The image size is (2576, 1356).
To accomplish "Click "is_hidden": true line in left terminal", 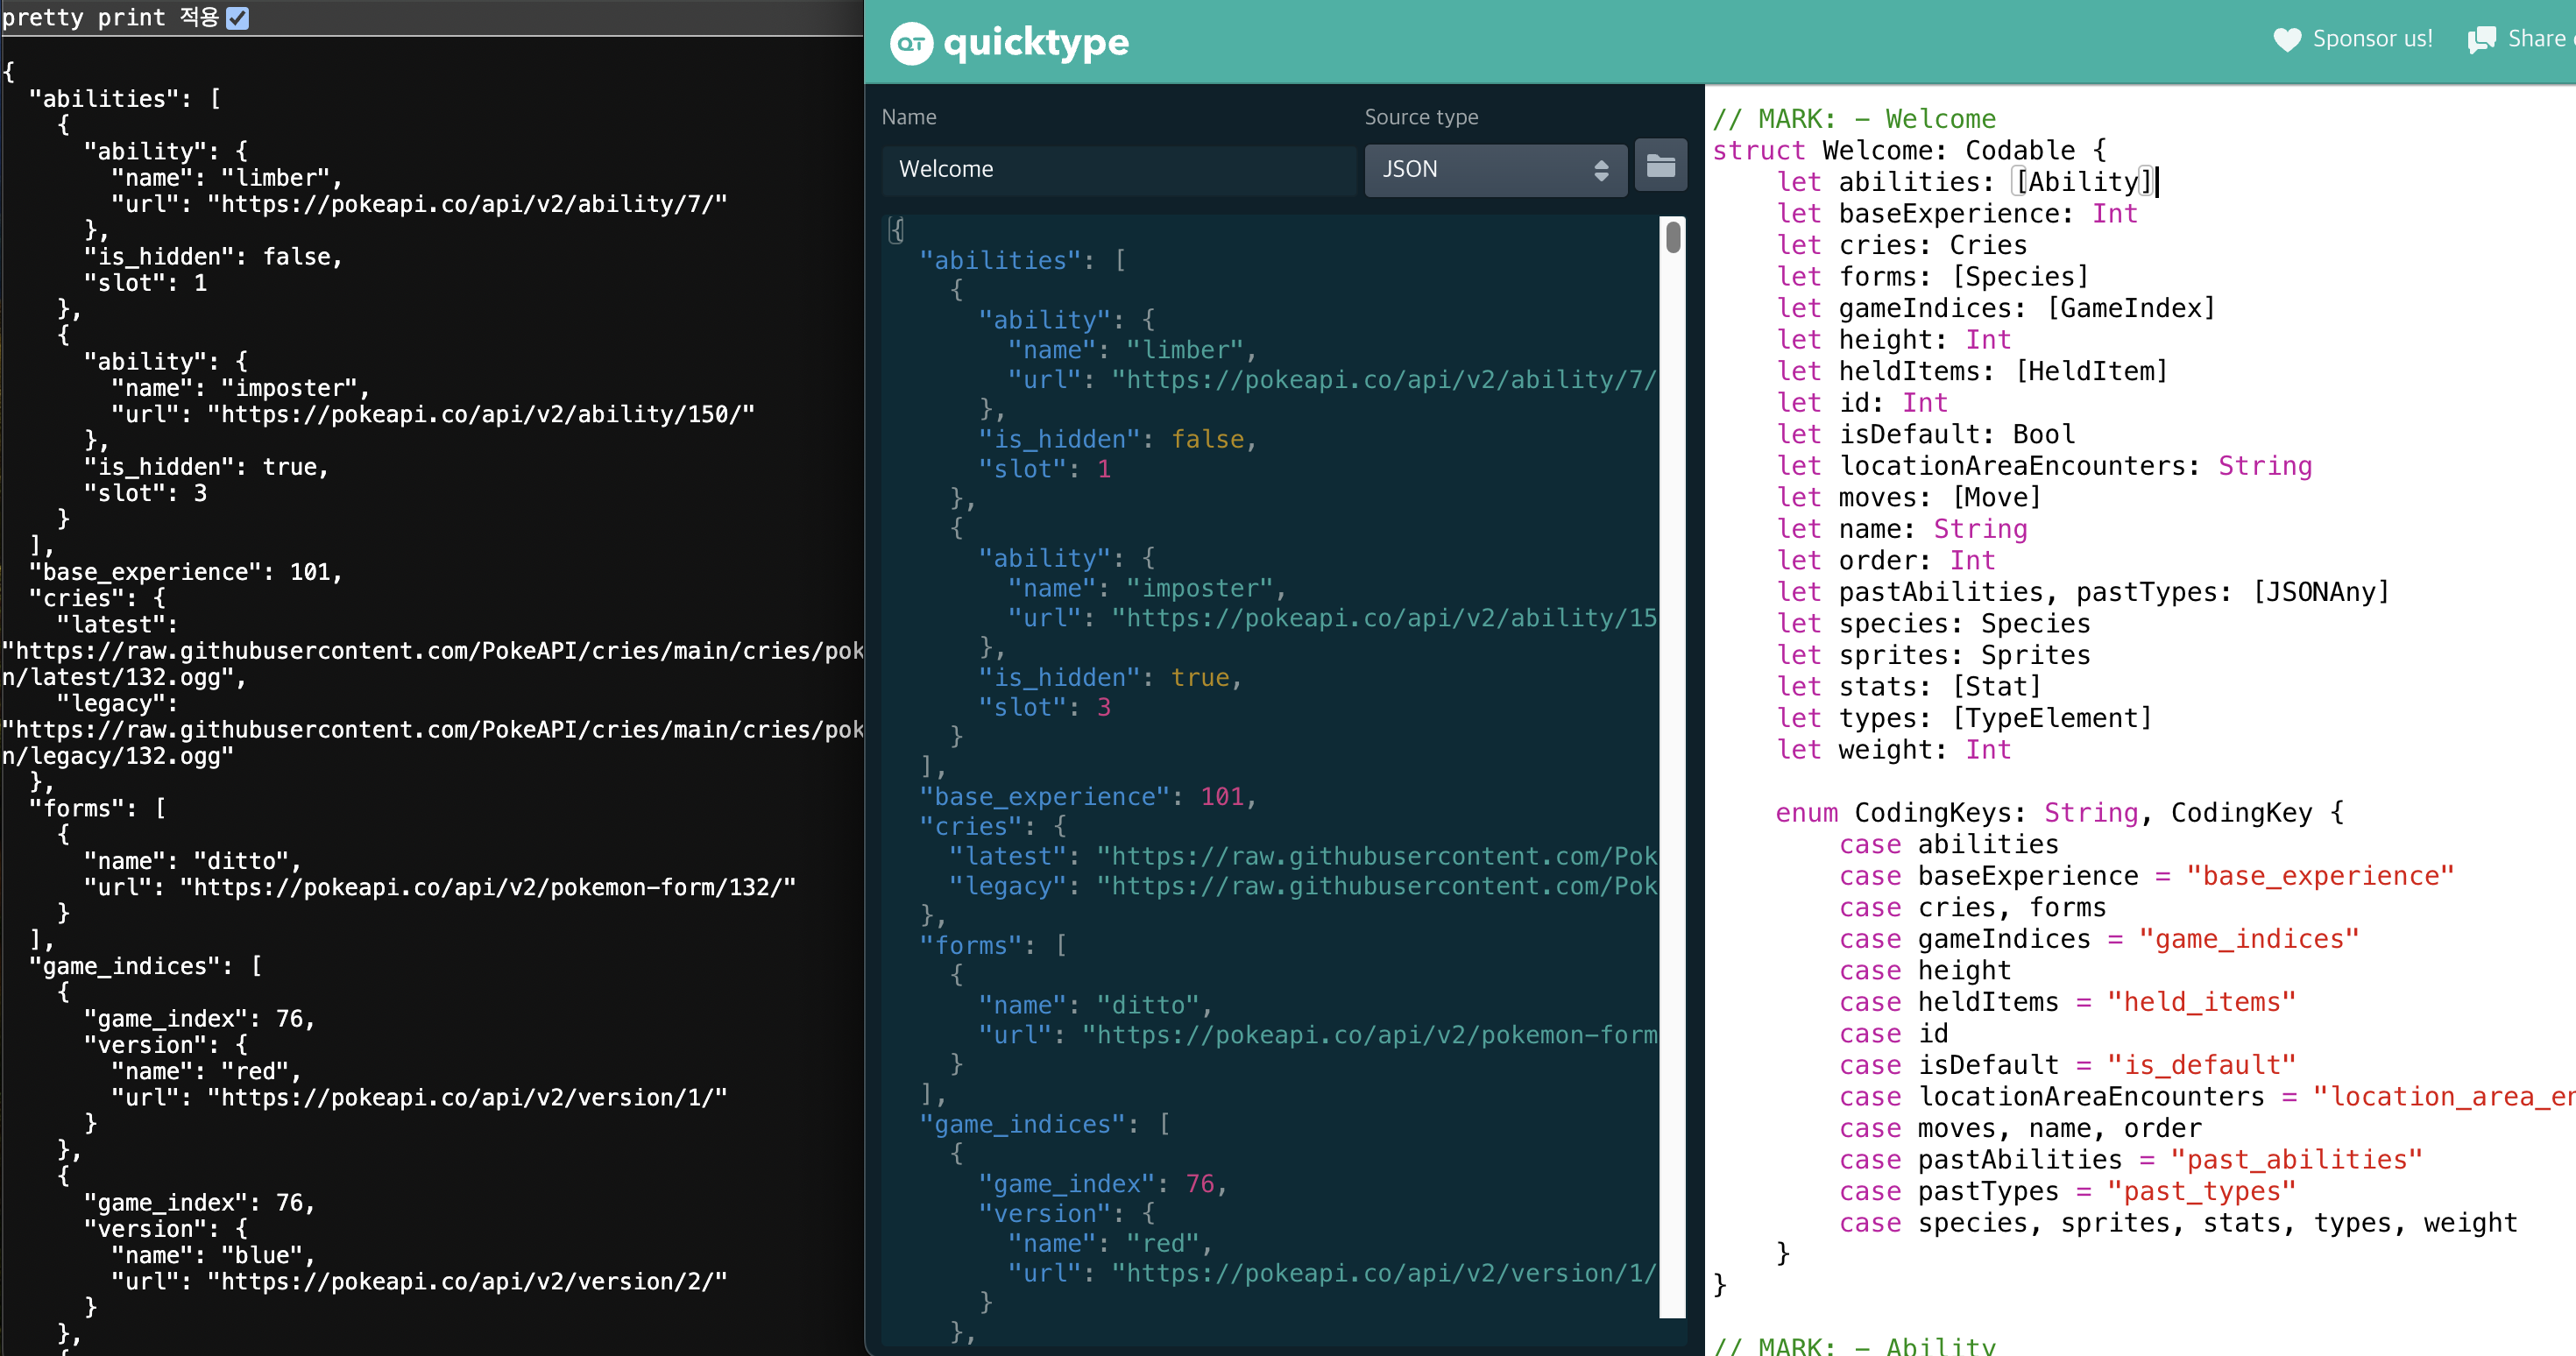I will tap(206, 467).
